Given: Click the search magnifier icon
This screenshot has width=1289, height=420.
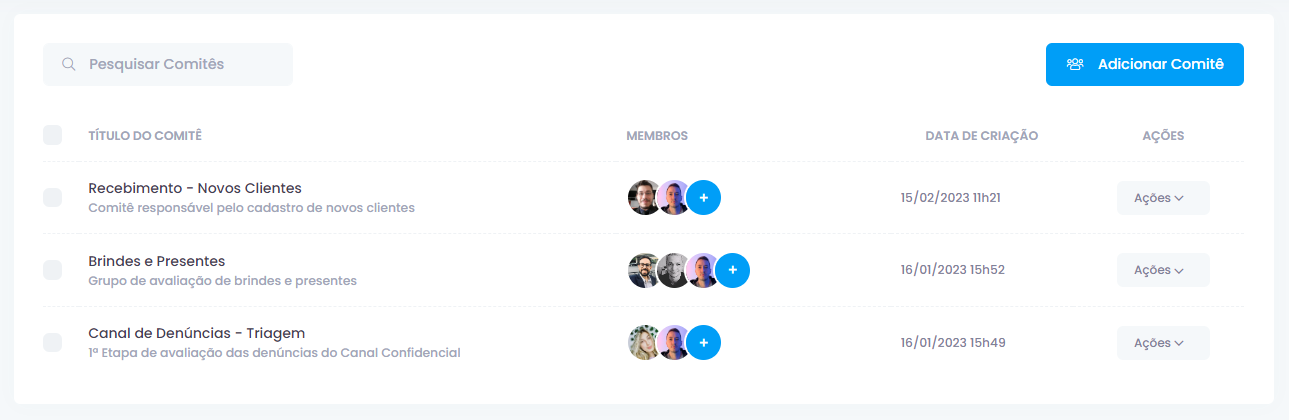Looking at the screenshot, I should [69, 64].
